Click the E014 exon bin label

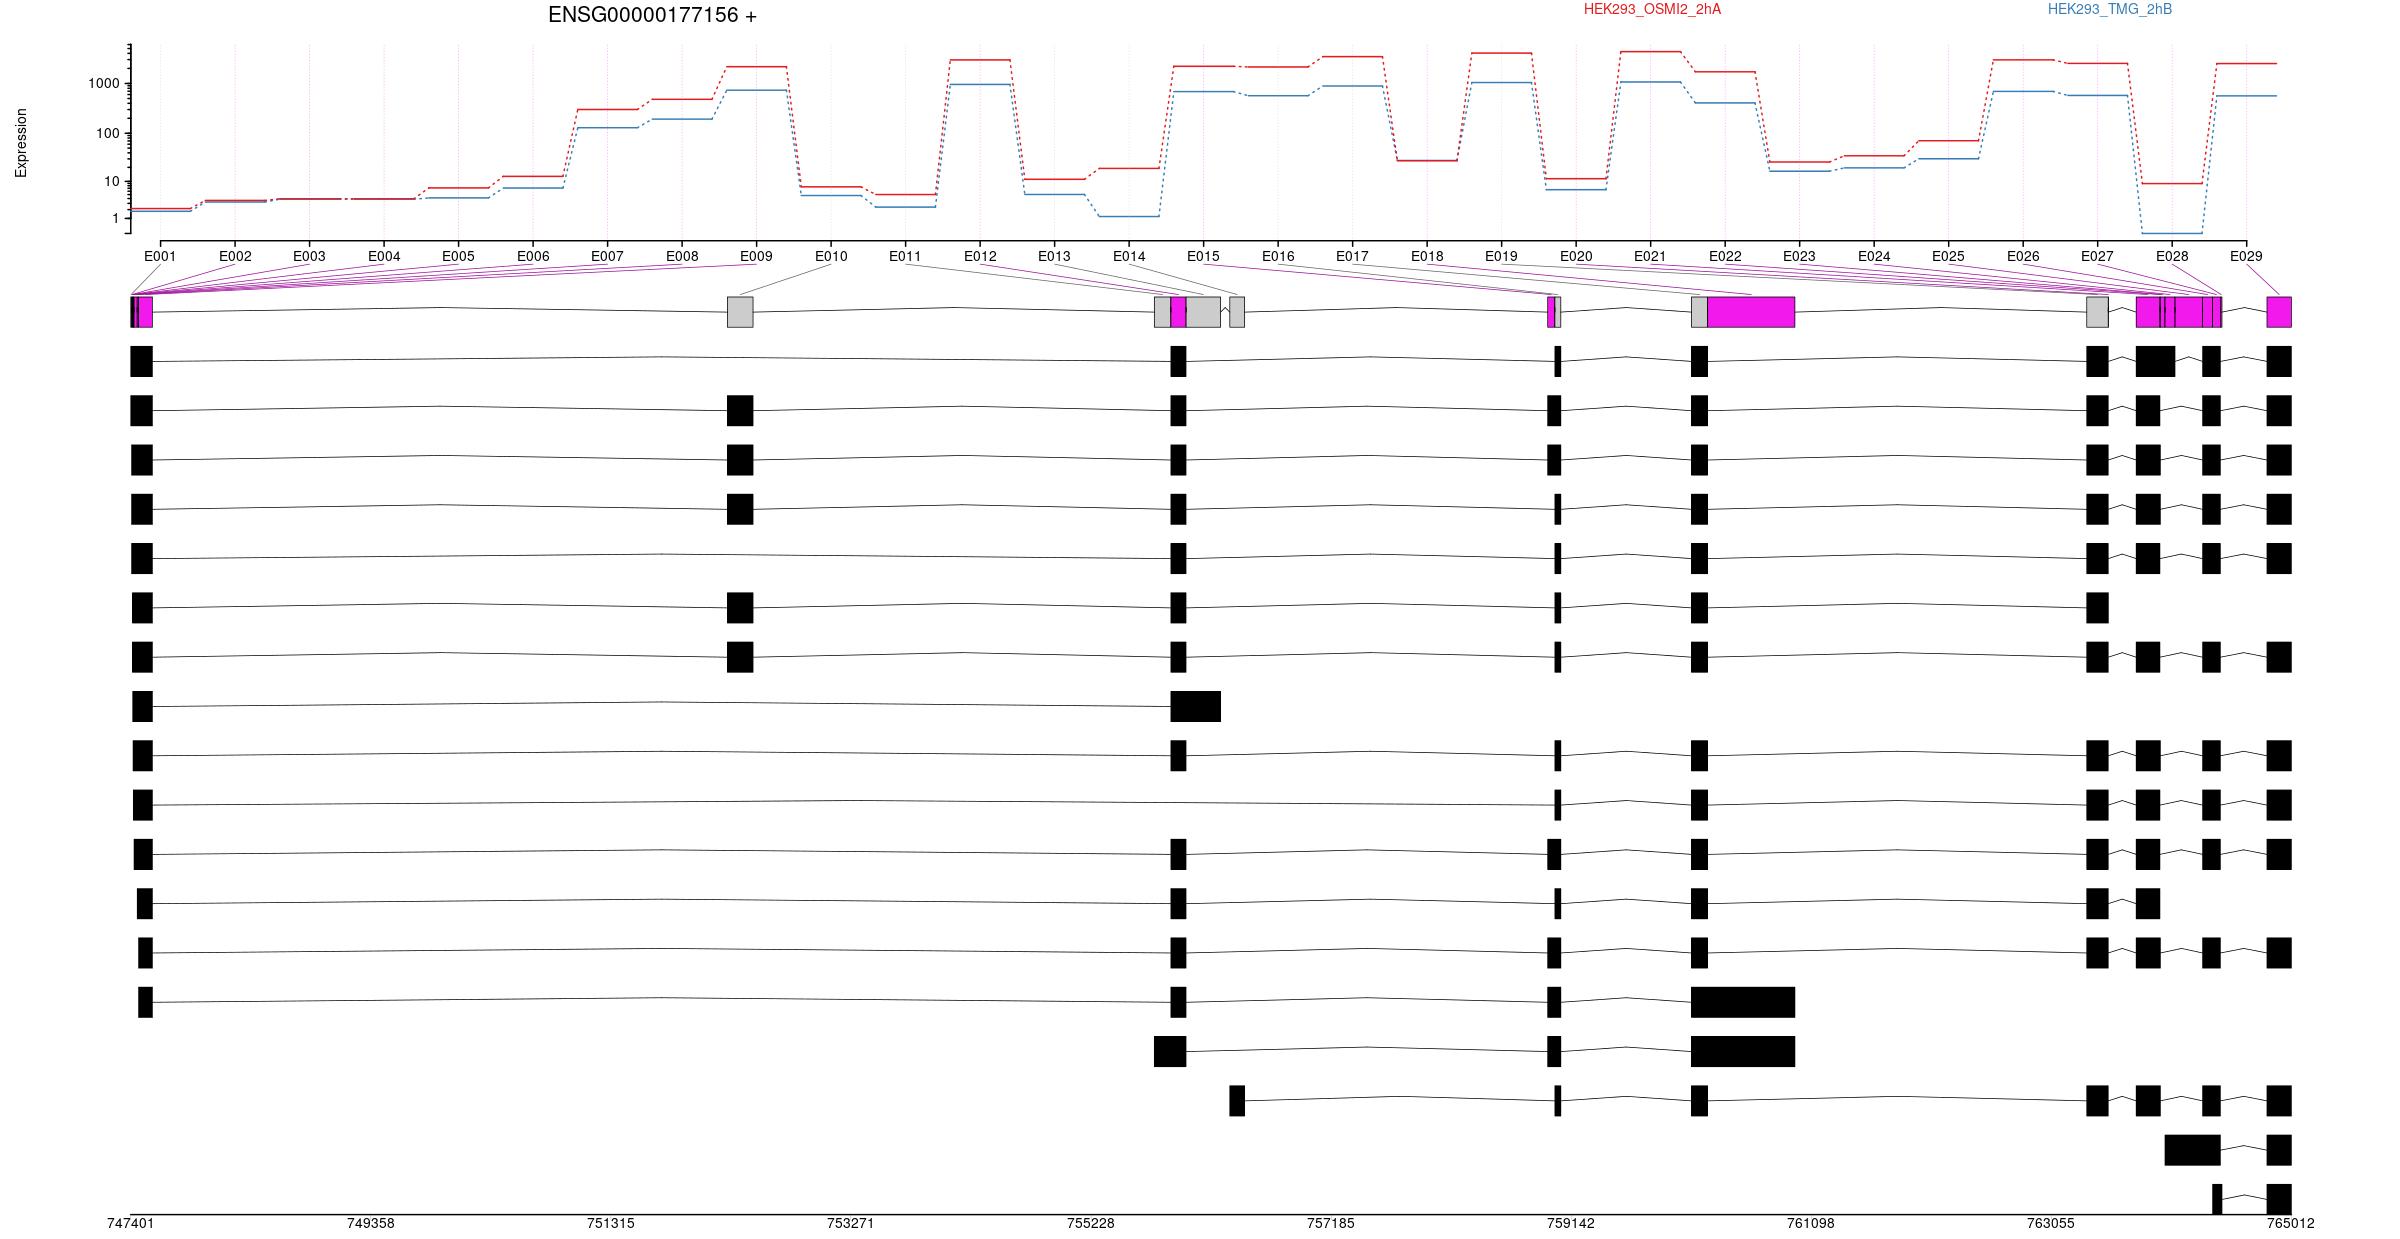pos(1129,256)
